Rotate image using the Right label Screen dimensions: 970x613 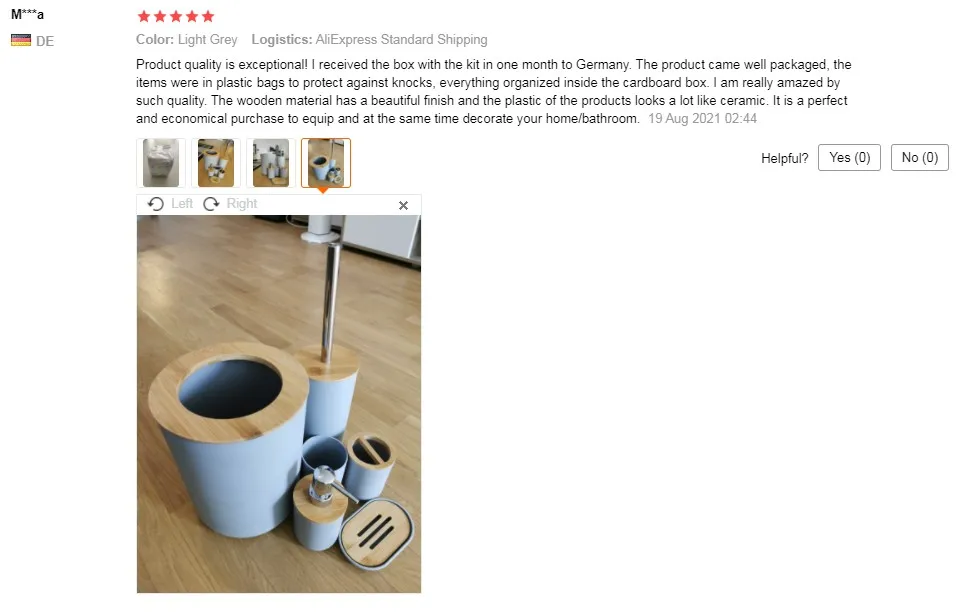(241, 204)
